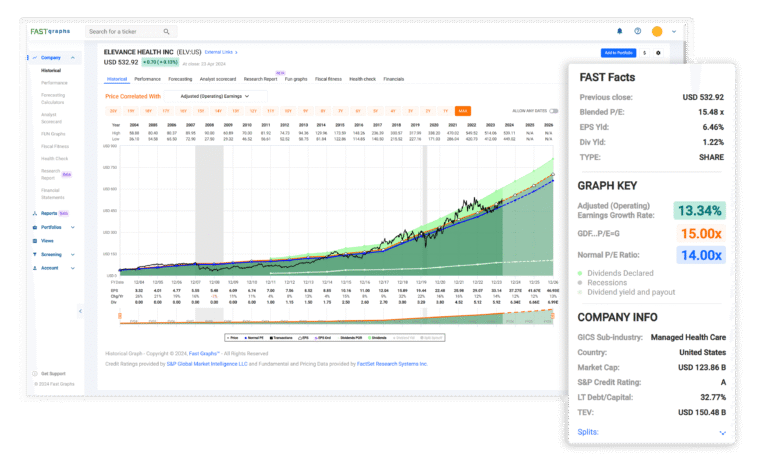The height and width of the screenshot is (457, 768).
Task: Open FUN Graphs in sidebar
Action: (x=53, y=134)
